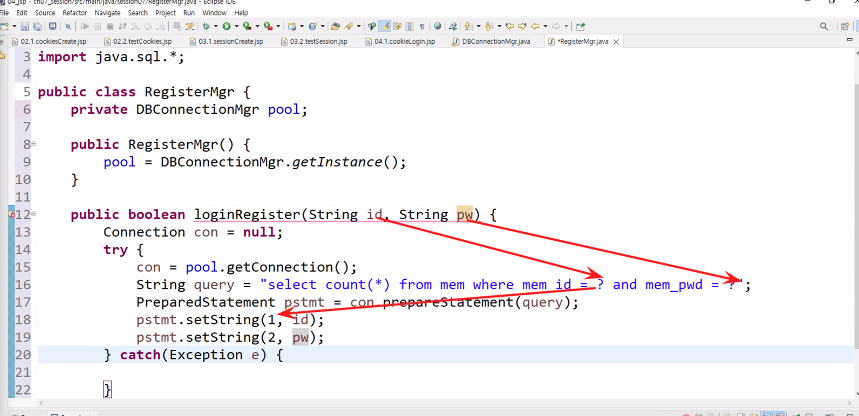Open the Edit menu
Screen dimensions: 859x416
(22, 12)
